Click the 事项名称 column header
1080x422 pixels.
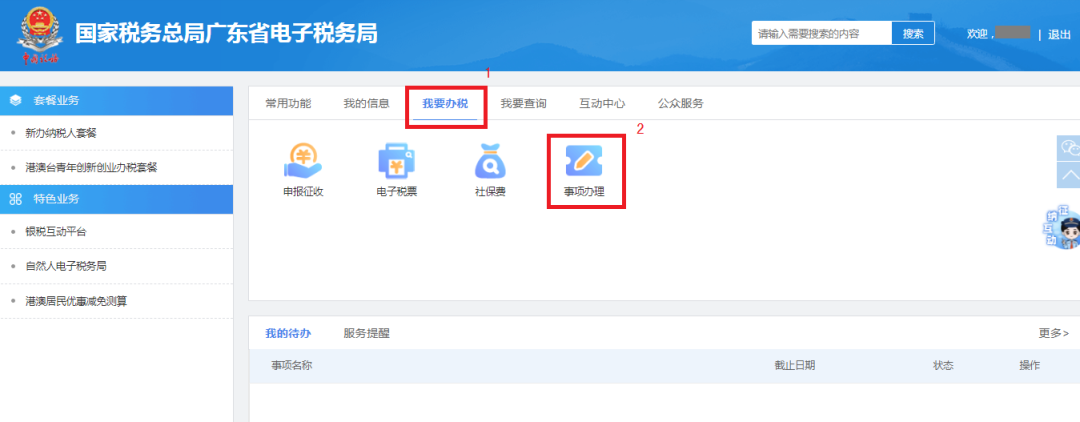(291, 366)
